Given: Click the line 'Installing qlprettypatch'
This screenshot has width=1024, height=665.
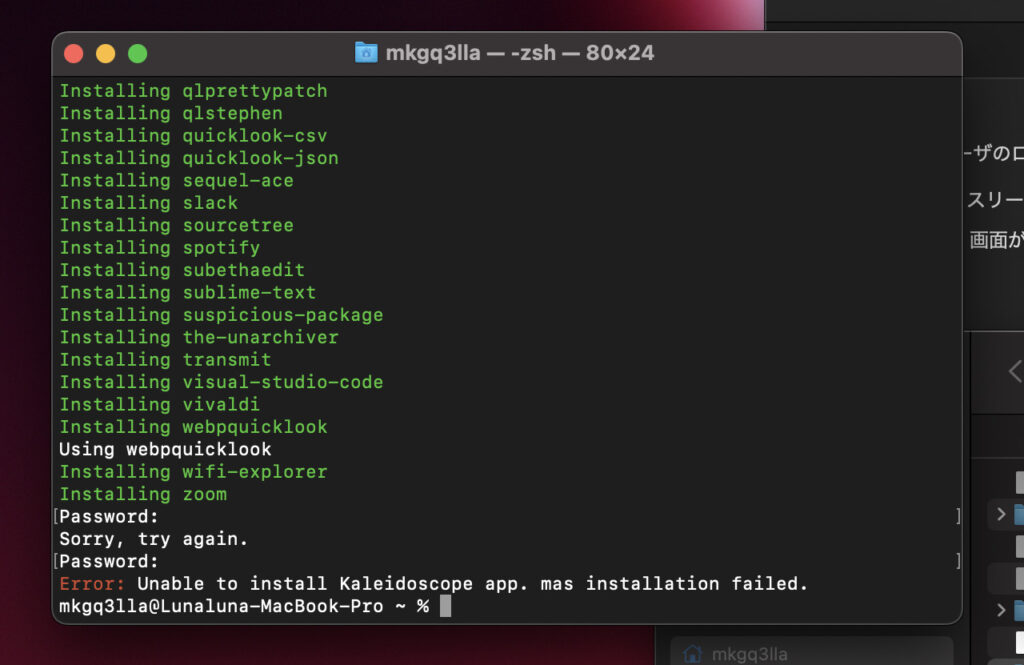Looking at the screenshot, I should pos(193,91).
